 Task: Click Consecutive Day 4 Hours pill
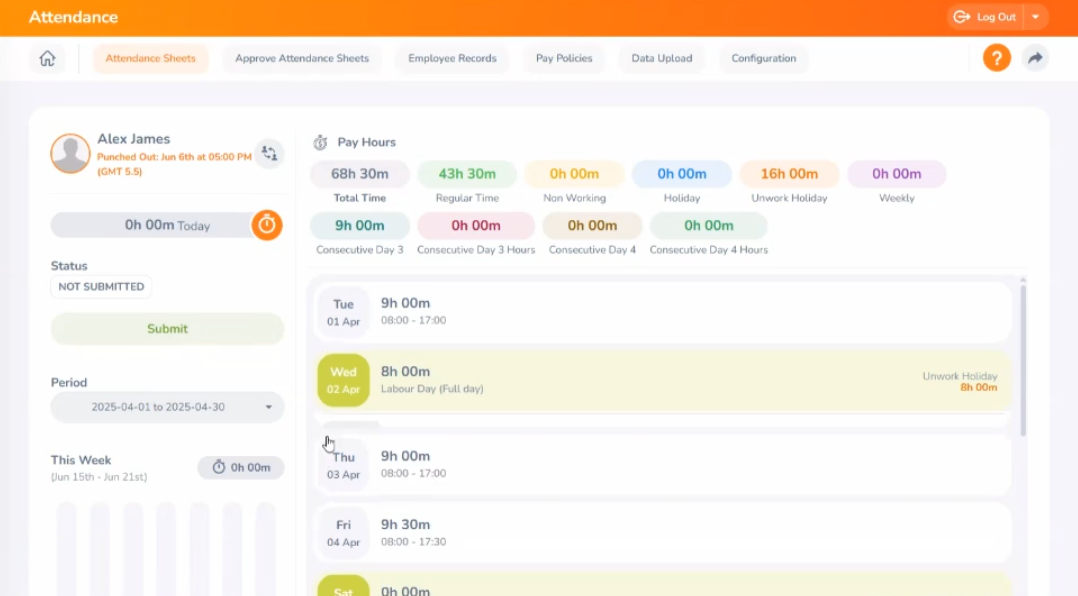pos(709,225)
